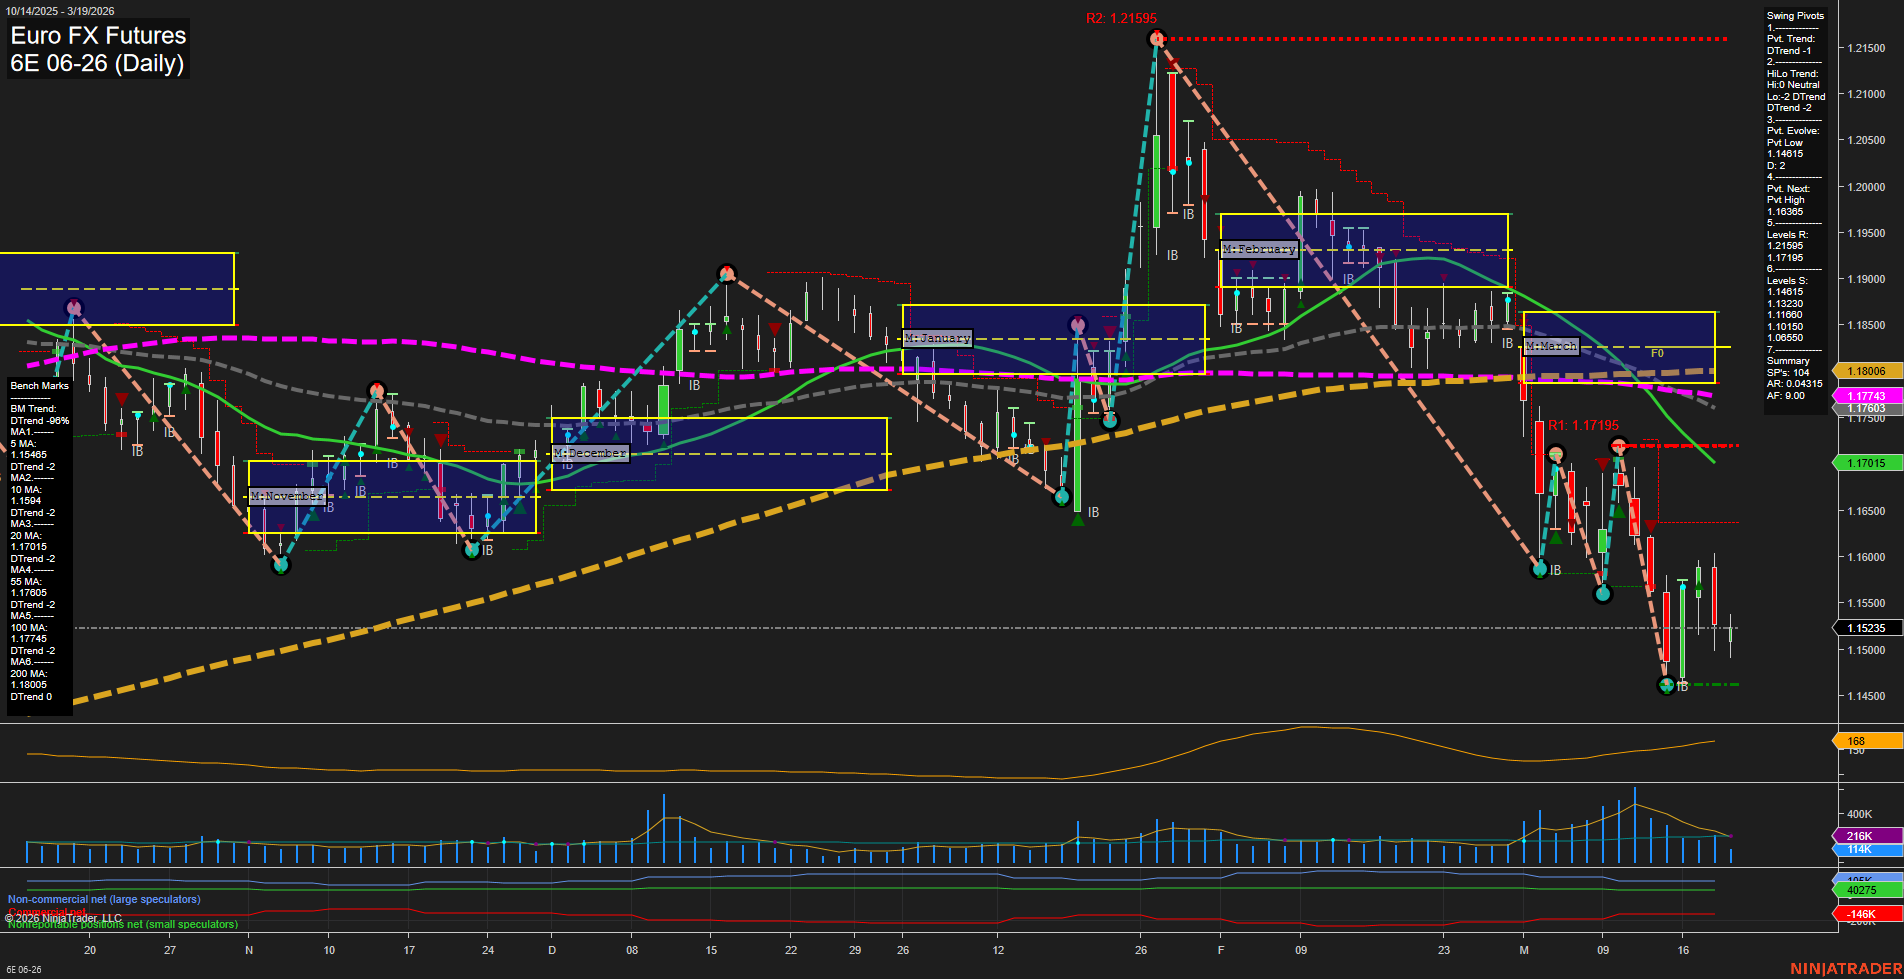Select the green up-triangle below the January box

tap(1077, 519)
